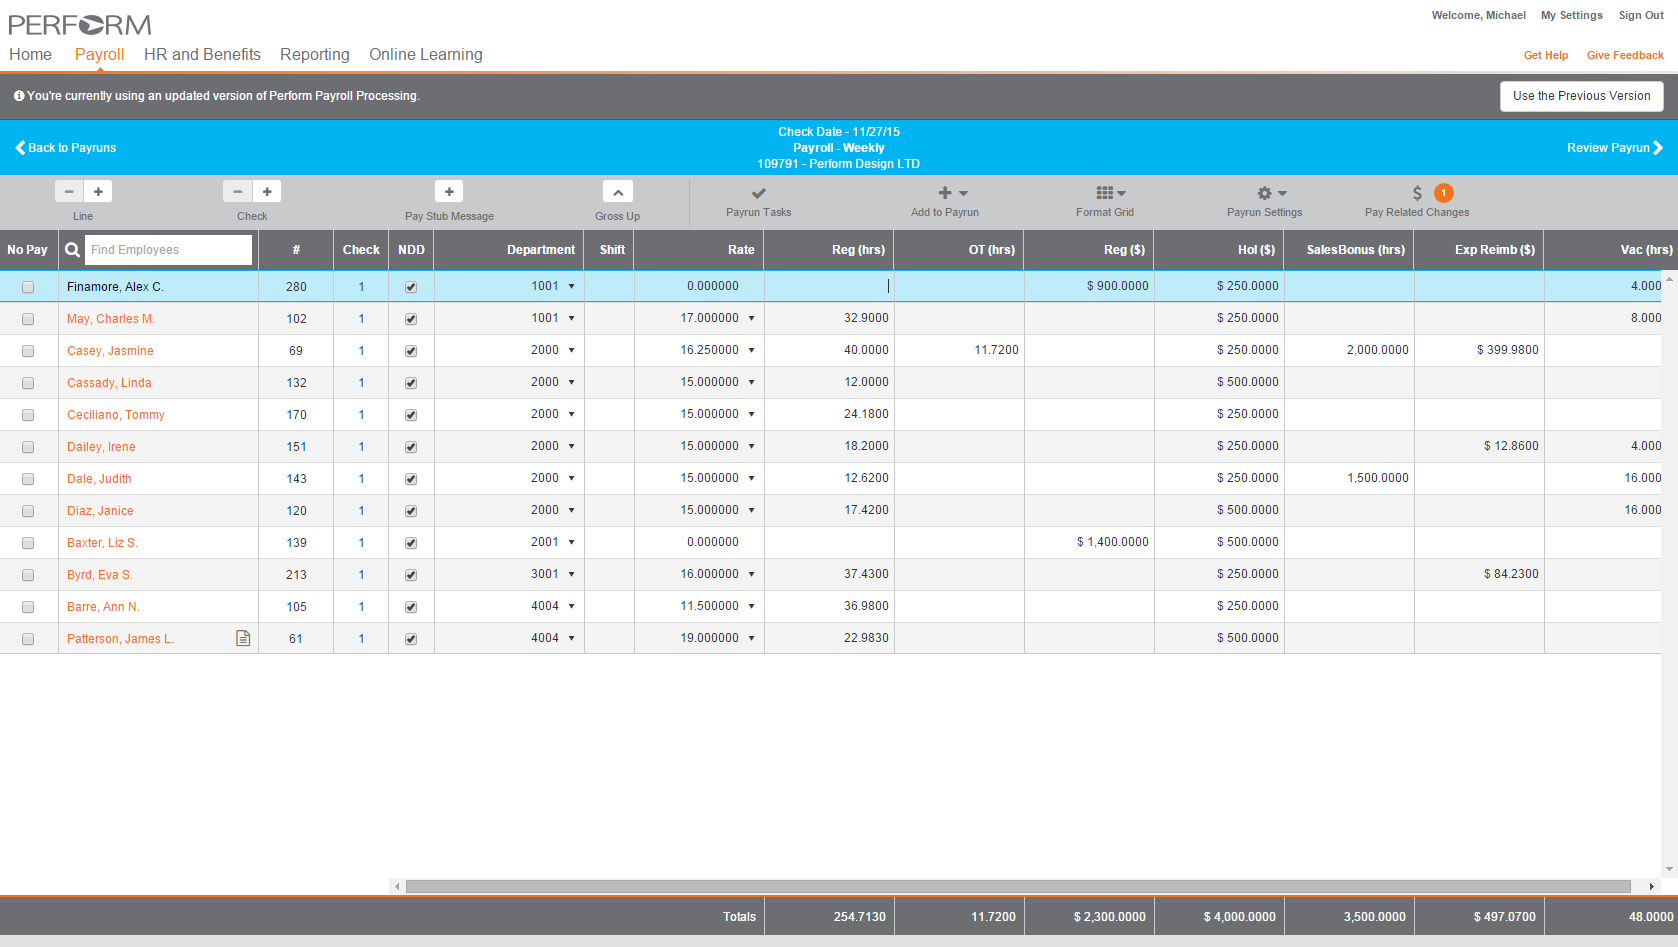1678x947 pixels.
Task: Open the note icon next to Patterson, James L.
Action: tap(243, 638)
